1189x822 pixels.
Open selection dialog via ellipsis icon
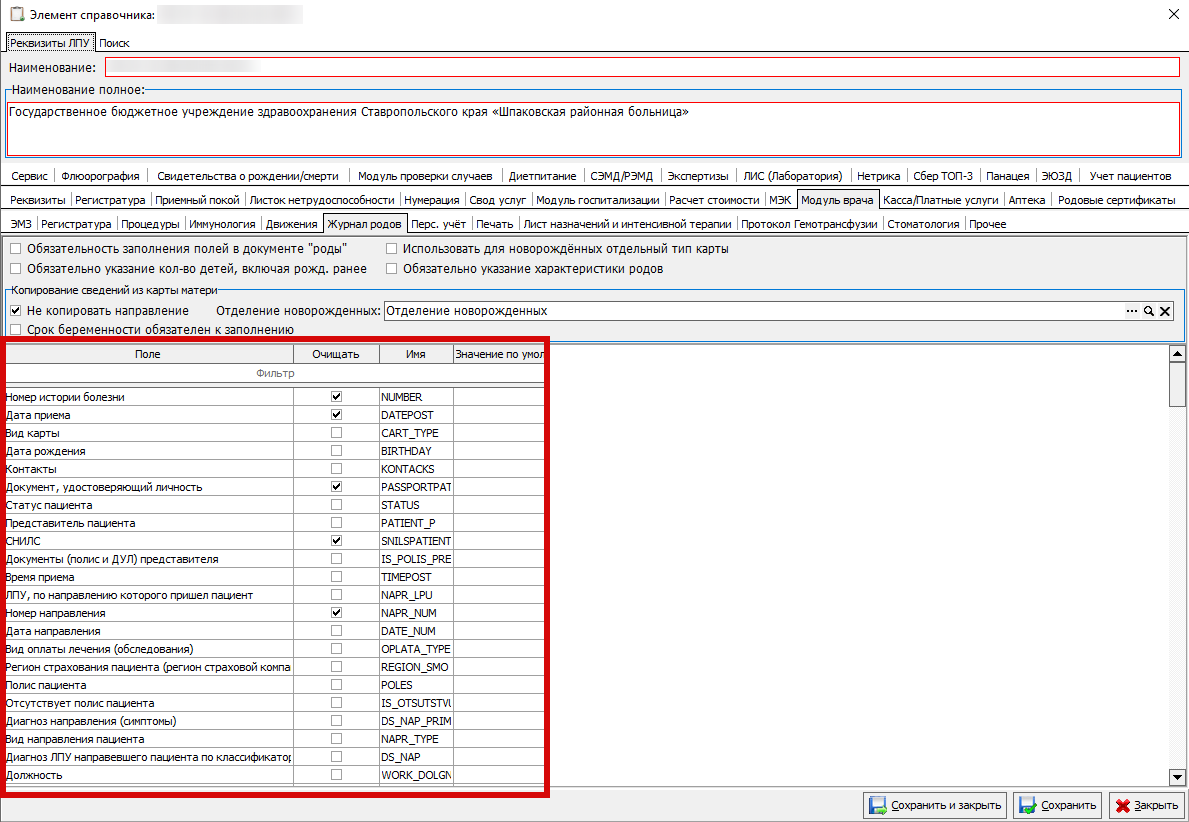[x=1131, y=311]
